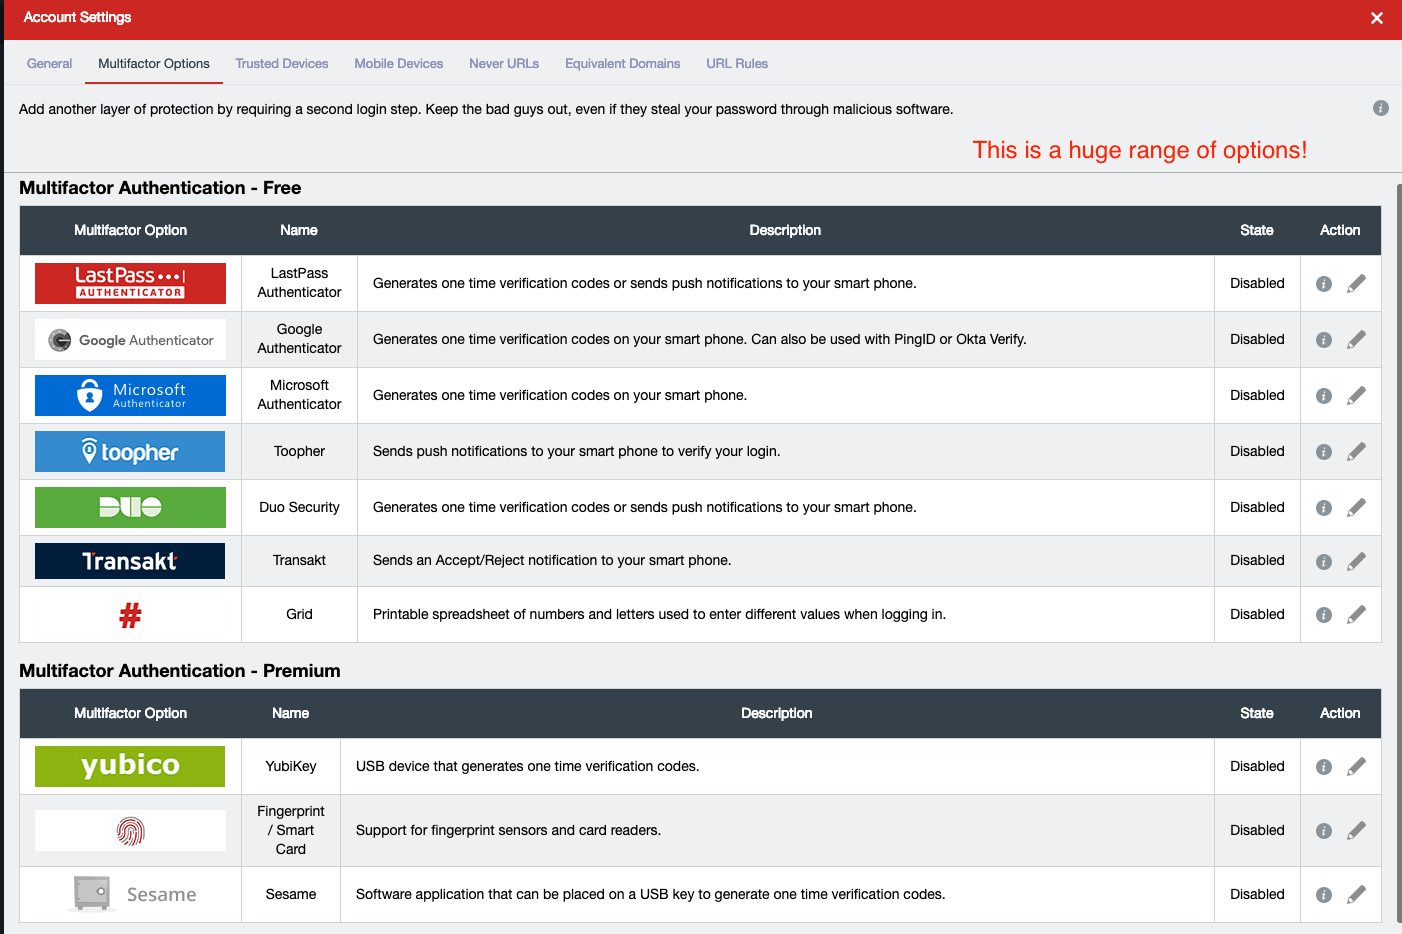Click Disabled state in YubiKey row

(1257, 766)
